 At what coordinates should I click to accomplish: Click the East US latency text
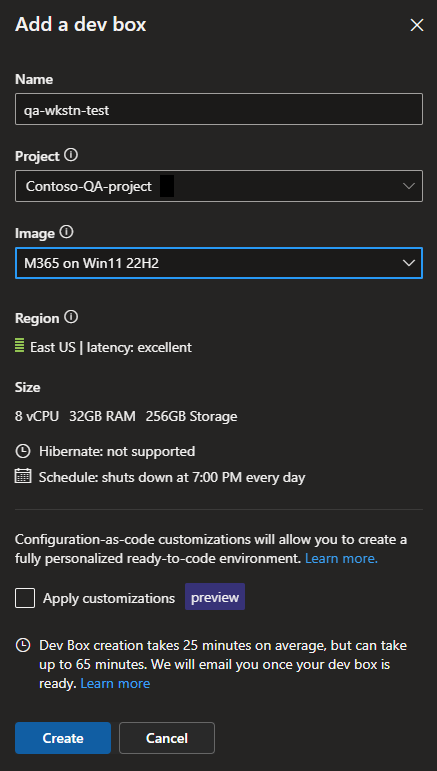click(x=111, y=347)
